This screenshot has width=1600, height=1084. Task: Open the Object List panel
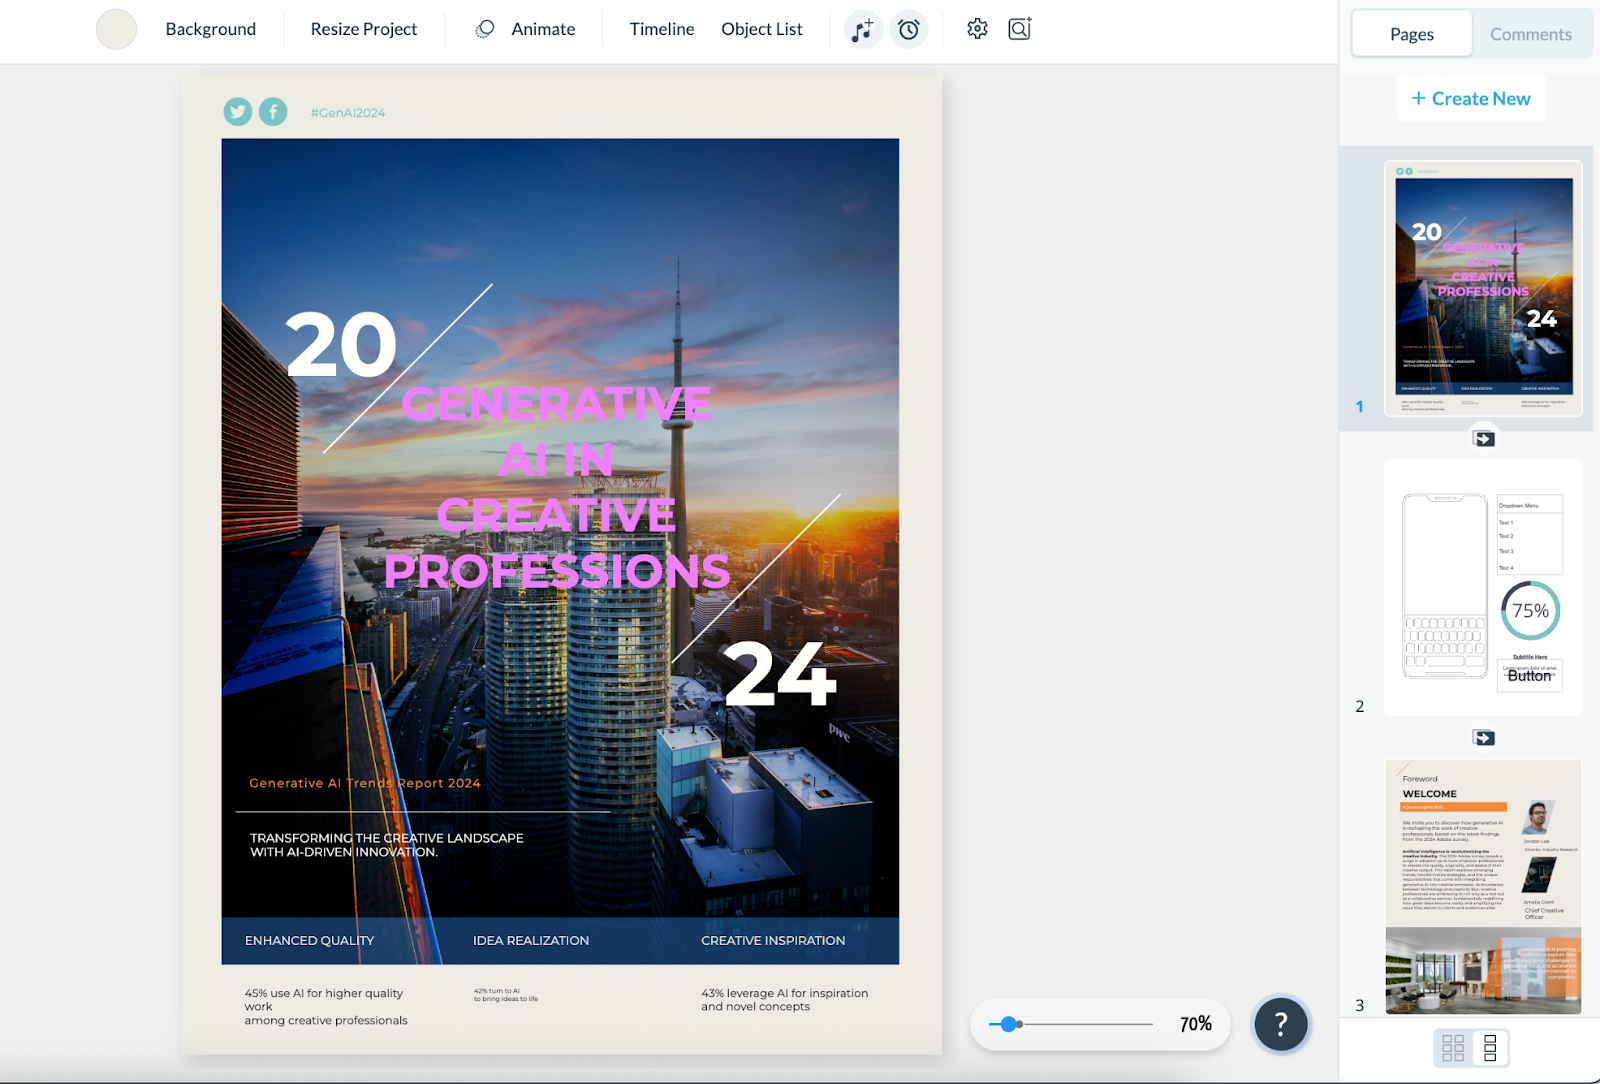[x=761, y=29]
